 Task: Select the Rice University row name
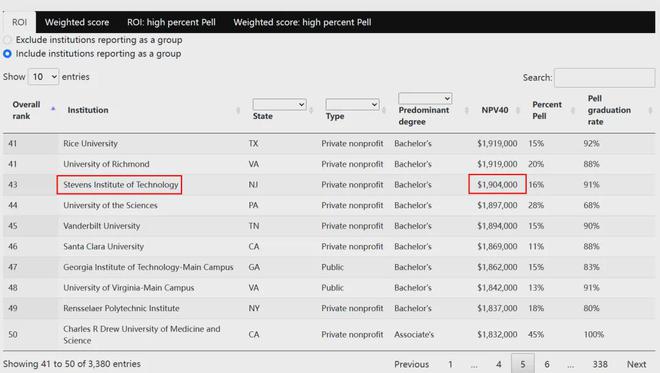(90, 144)
